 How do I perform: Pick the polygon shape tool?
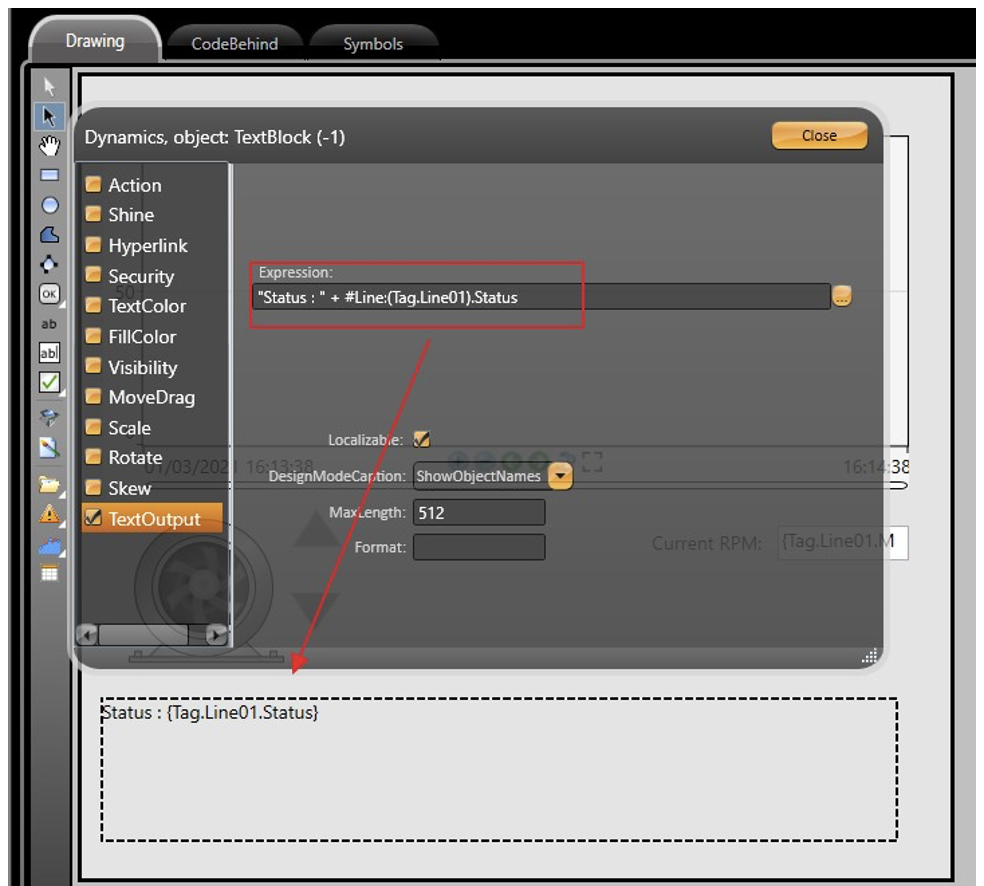(x=50, y=235)
